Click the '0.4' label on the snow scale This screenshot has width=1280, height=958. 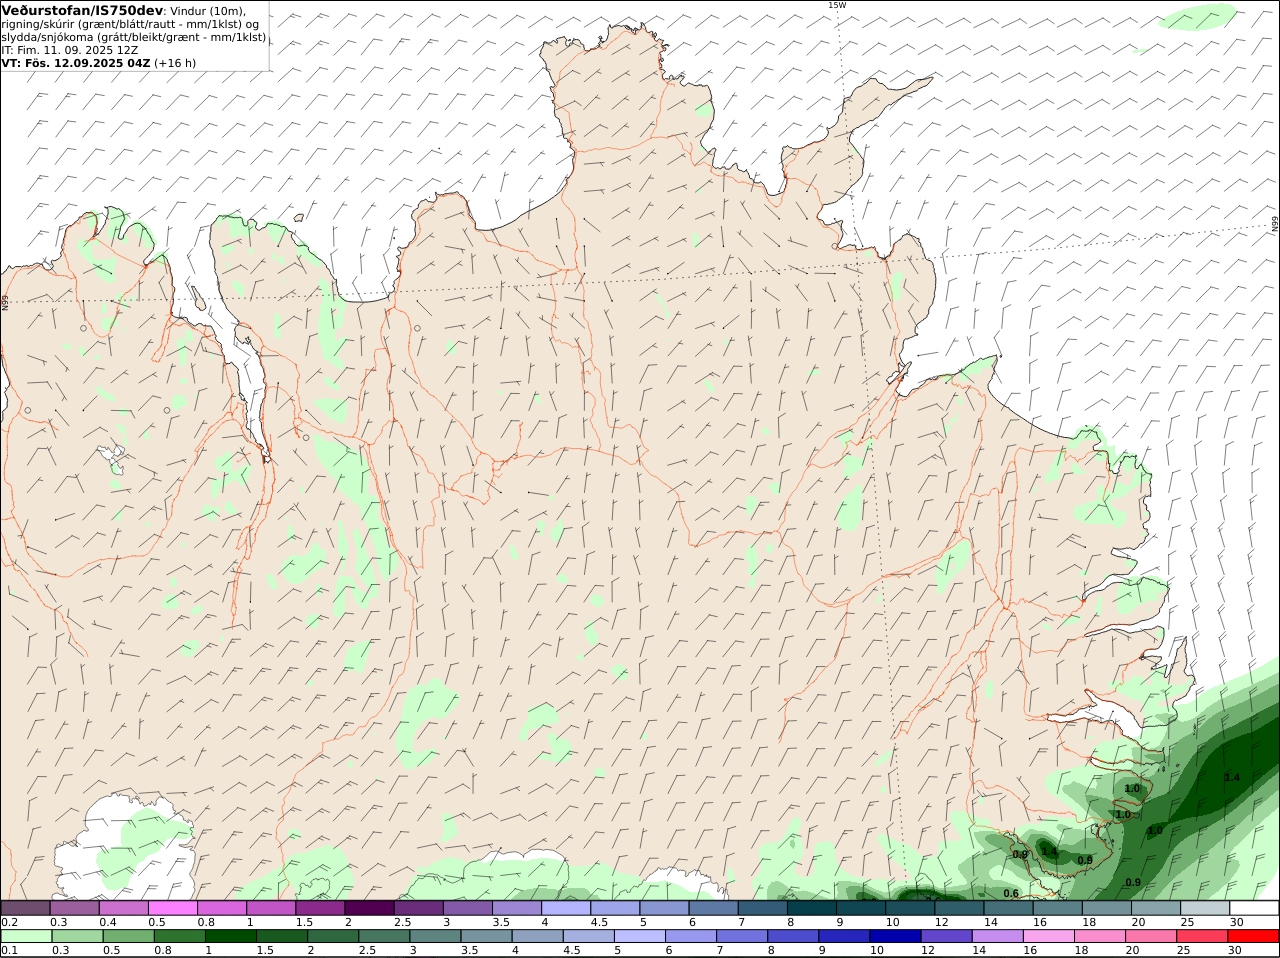[108, 922]
